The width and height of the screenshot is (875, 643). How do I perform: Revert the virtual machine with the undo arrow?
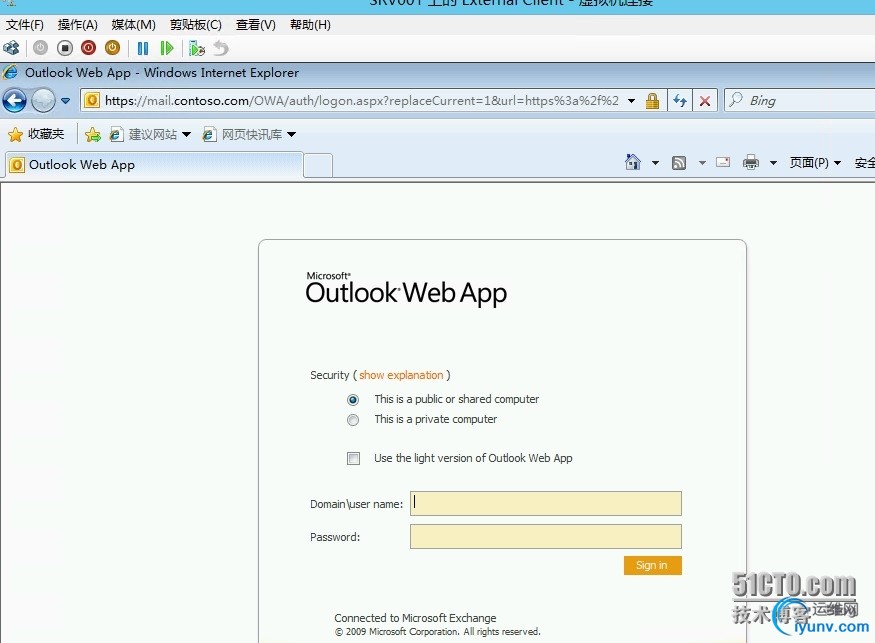coord(221,49)
